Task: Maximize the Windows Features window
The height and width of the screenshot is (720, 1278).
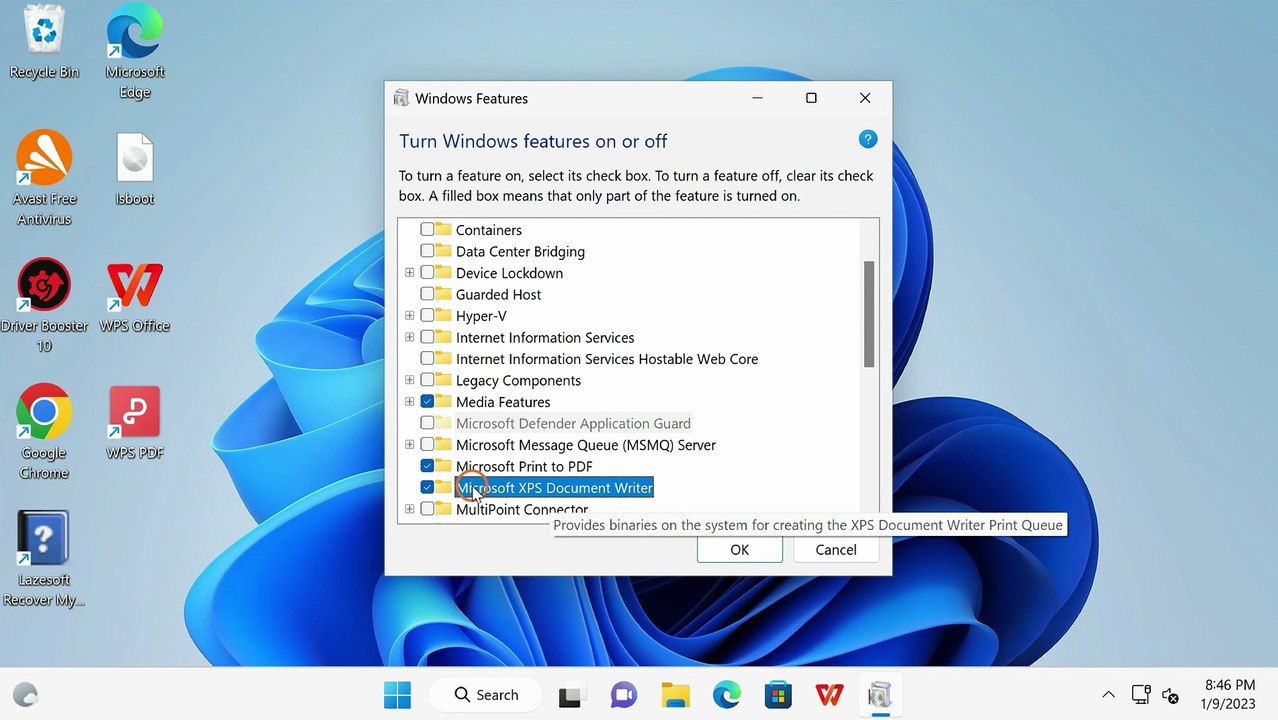Action: coord(811,98)
